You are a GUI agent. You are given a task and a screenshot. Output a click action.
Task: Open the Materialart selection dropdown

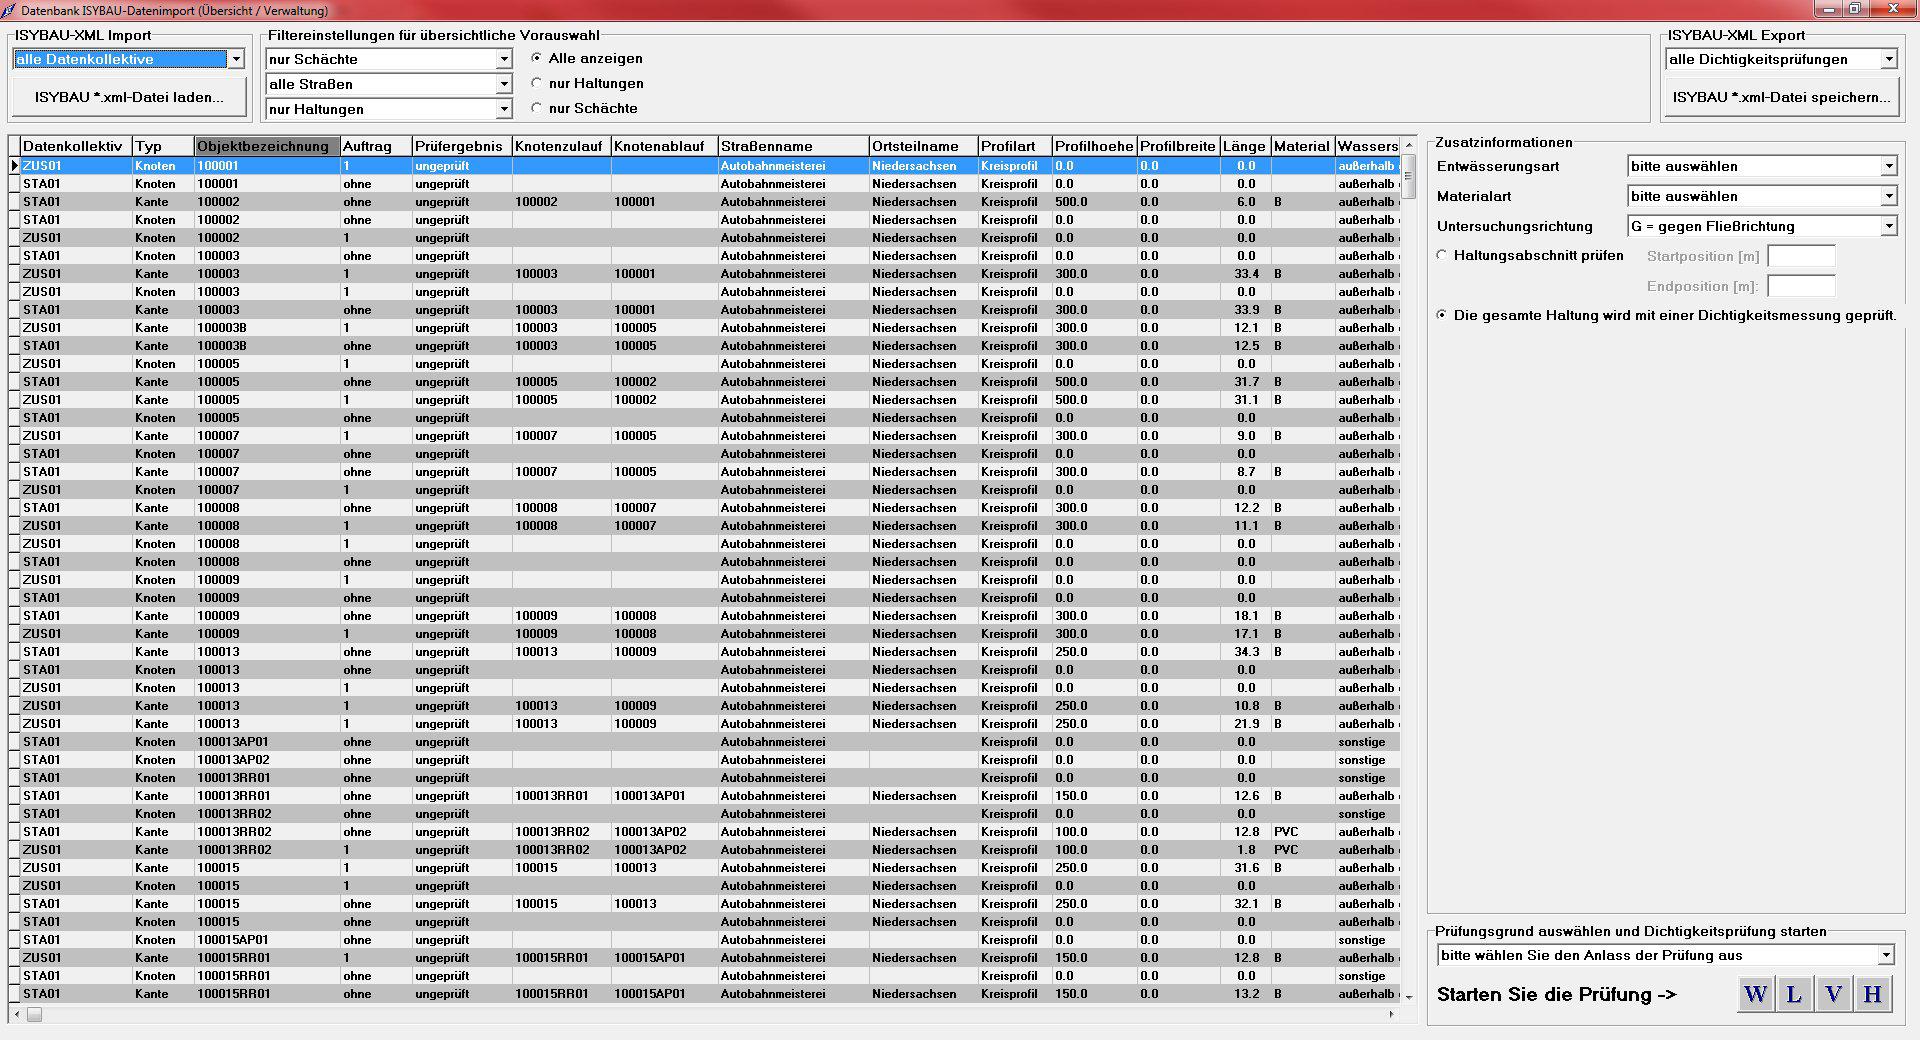(x=1888, y=196)
